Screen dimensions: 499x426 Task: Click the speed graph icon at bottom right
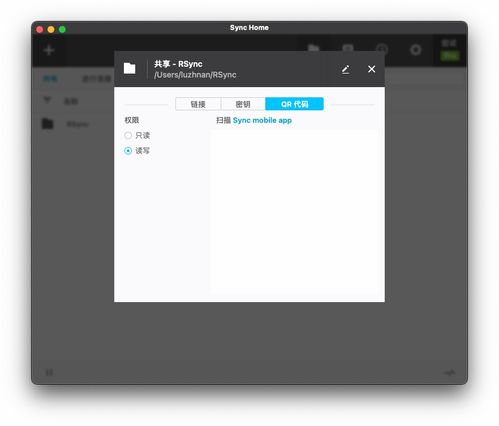click(x=450, y=372)
